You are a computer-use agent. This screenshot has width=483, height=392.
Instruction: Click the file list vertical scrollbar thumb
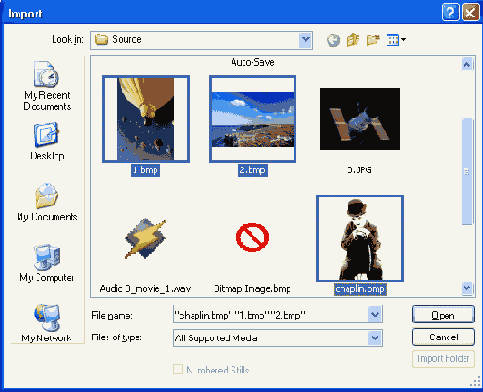pos(467,171)
